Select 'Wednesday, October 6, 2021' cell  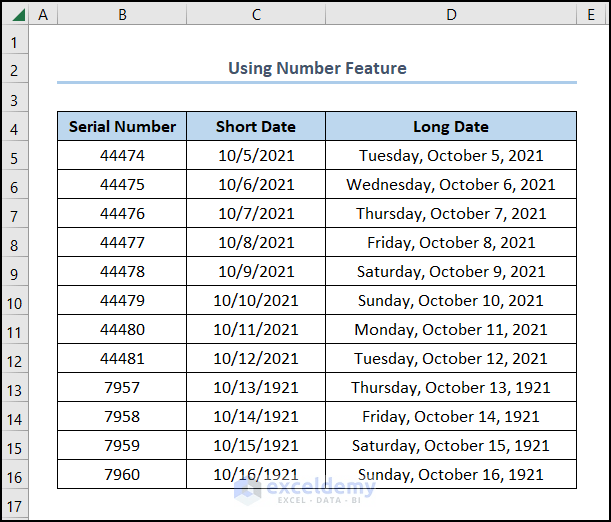coord(451,184)
